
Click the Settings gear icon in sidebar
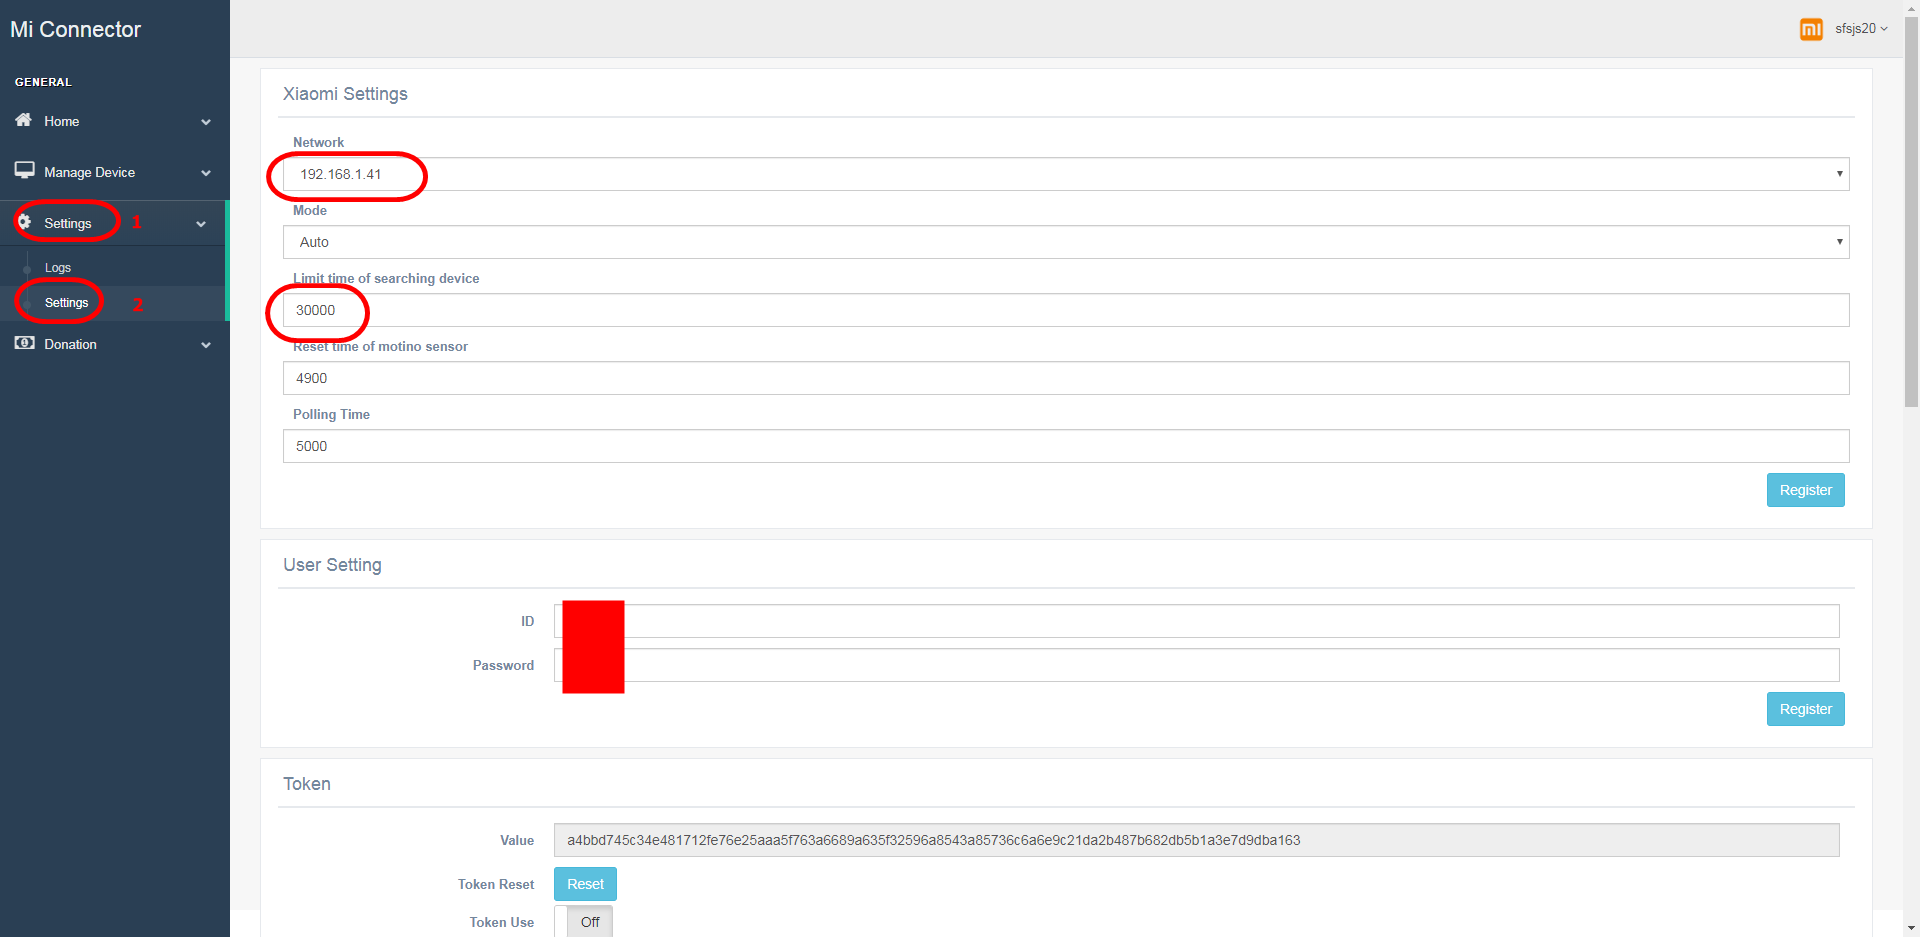click(x=24, y=222)
